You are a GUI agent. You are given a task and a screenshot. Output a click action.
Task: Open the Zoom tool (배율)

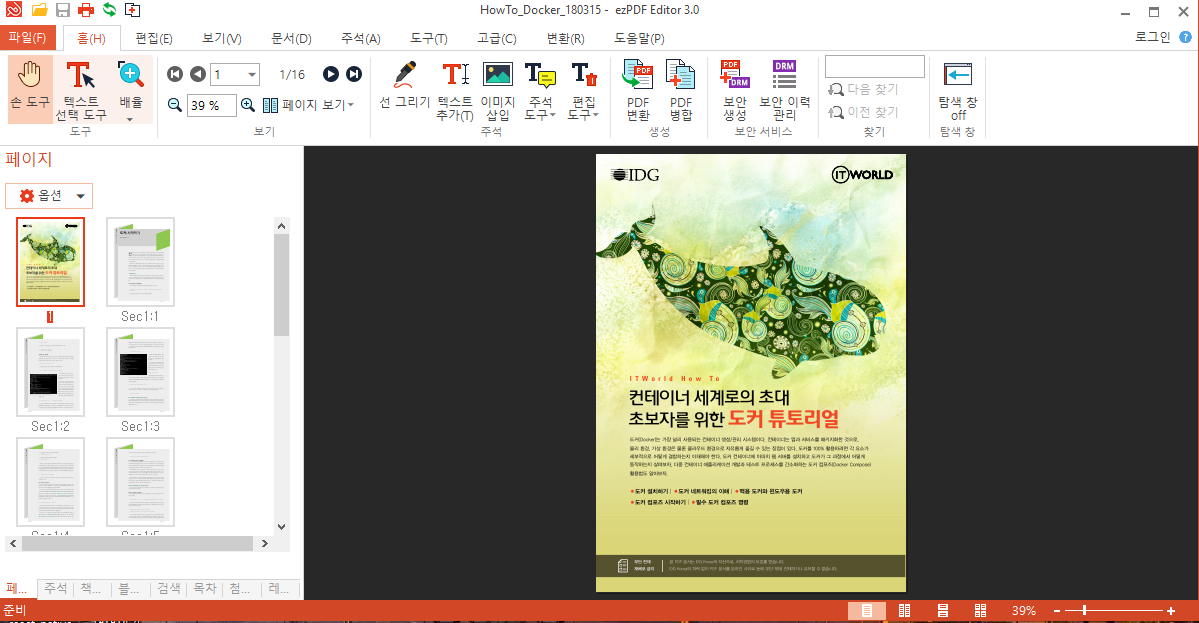(131, 90)
